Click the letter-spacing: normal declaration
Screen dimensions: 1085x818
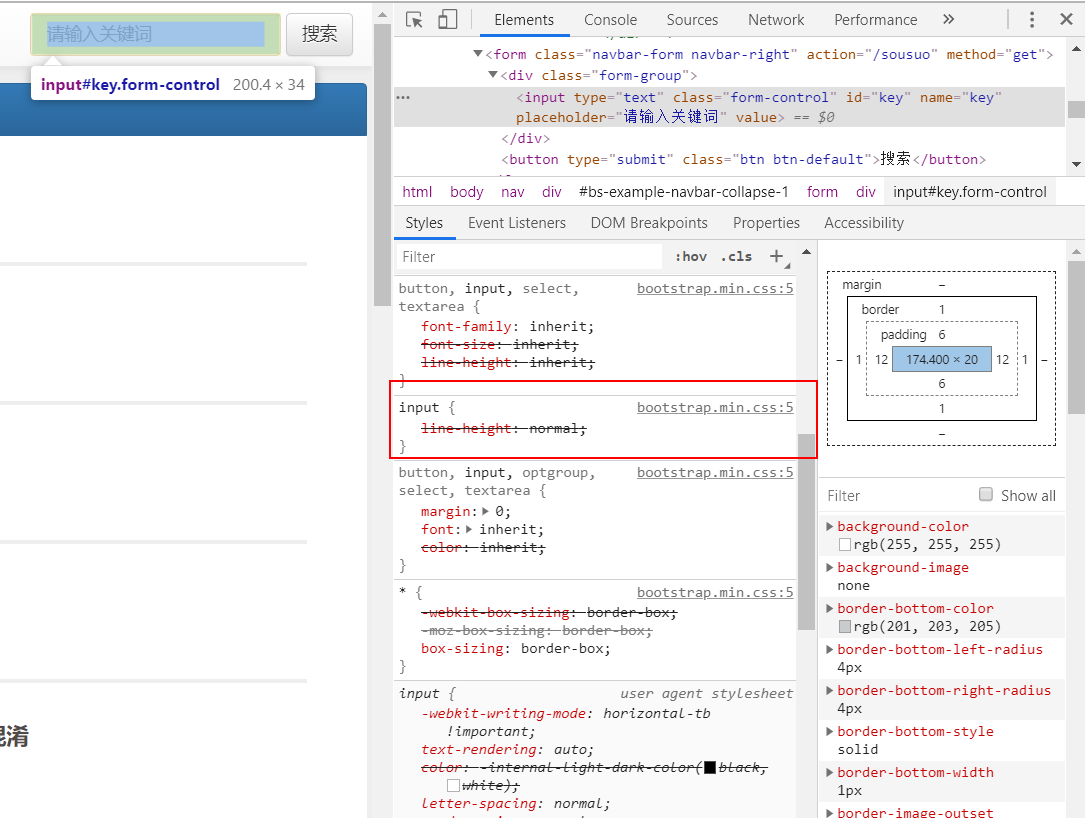[516, 803]
